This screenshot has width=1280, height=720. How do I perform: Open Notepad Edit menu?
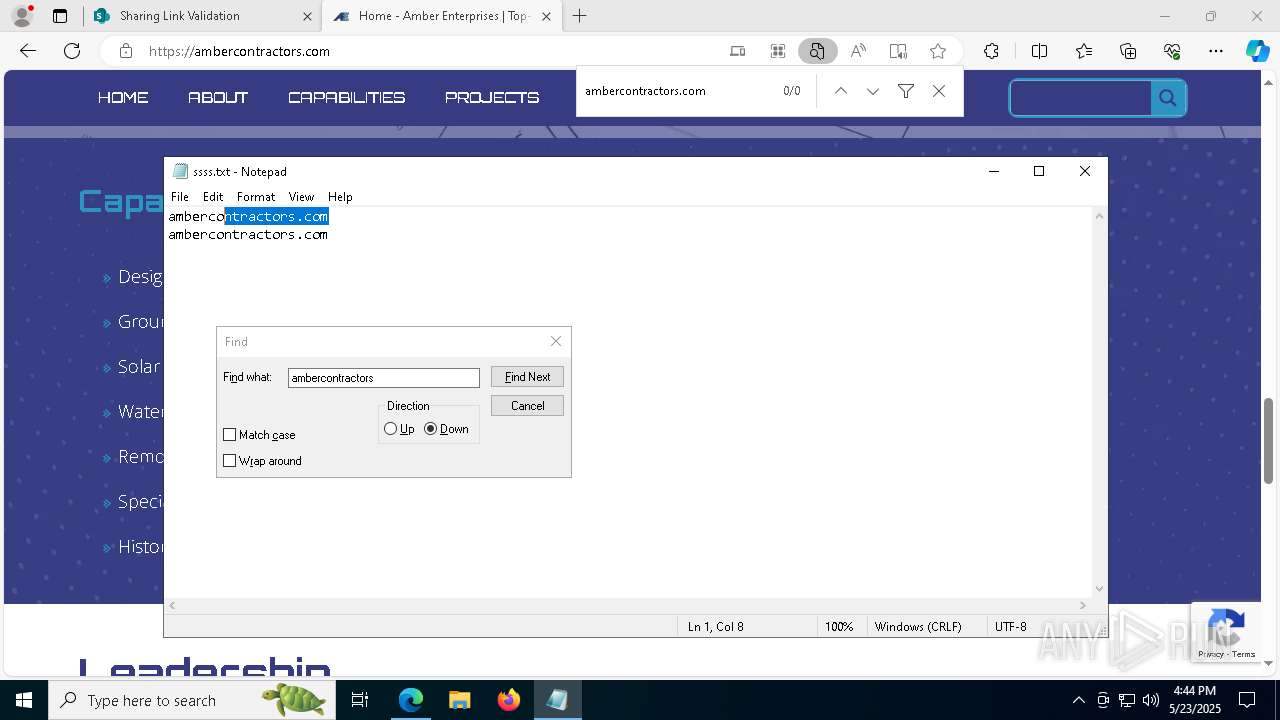pos(213,197)
